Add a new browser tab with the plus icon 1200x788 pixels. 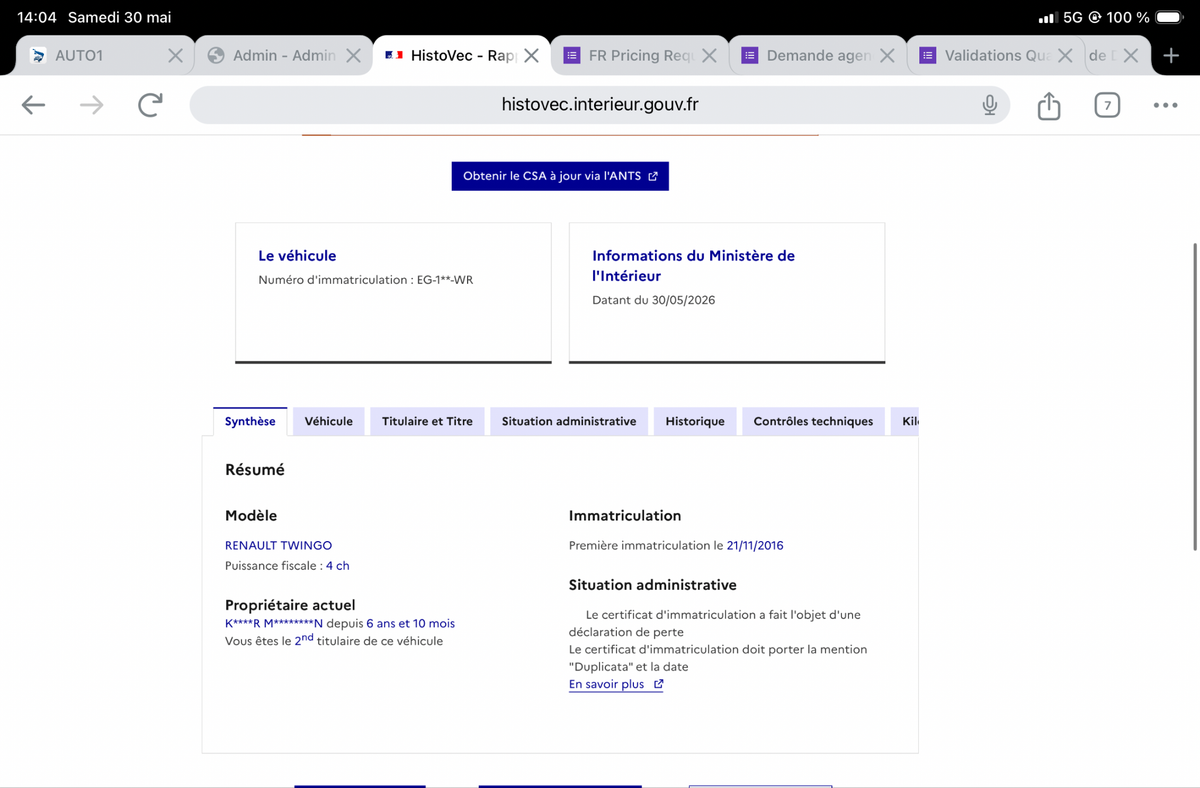click(x=1172, y=55)
